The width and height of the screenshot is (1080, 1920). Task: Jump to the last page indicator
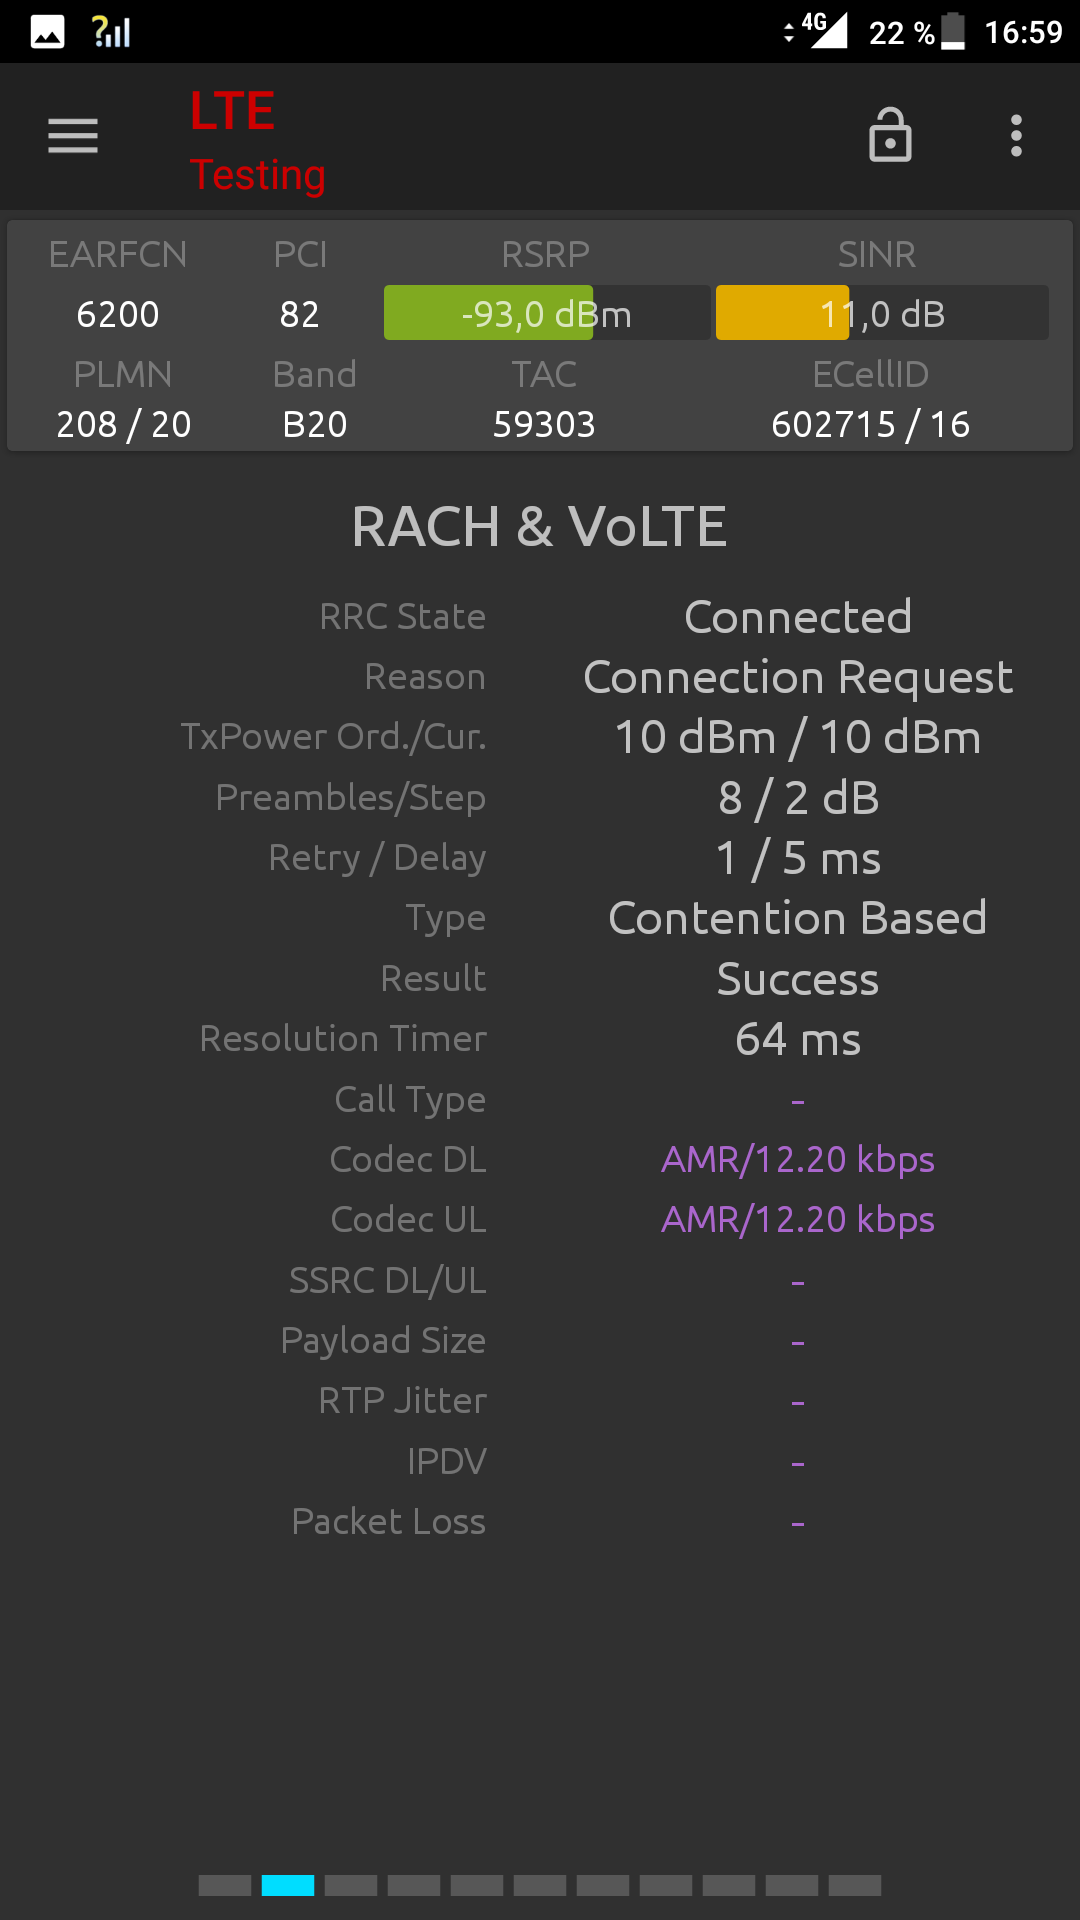pyautogui.click(x=855, y=1885)
